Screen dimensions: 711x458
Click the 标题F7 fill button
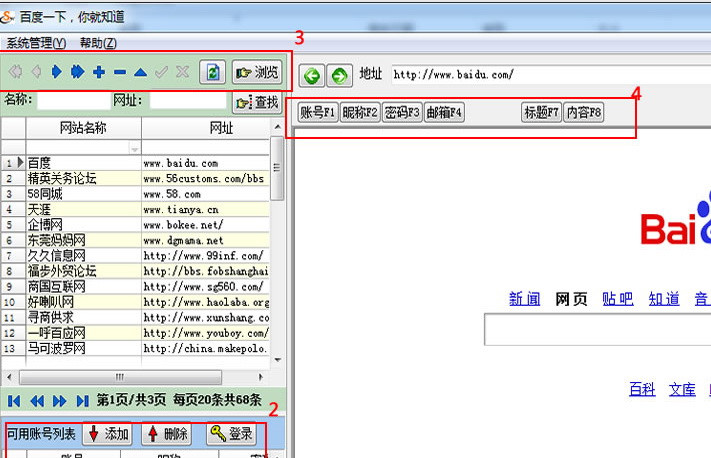click(541, 112)
